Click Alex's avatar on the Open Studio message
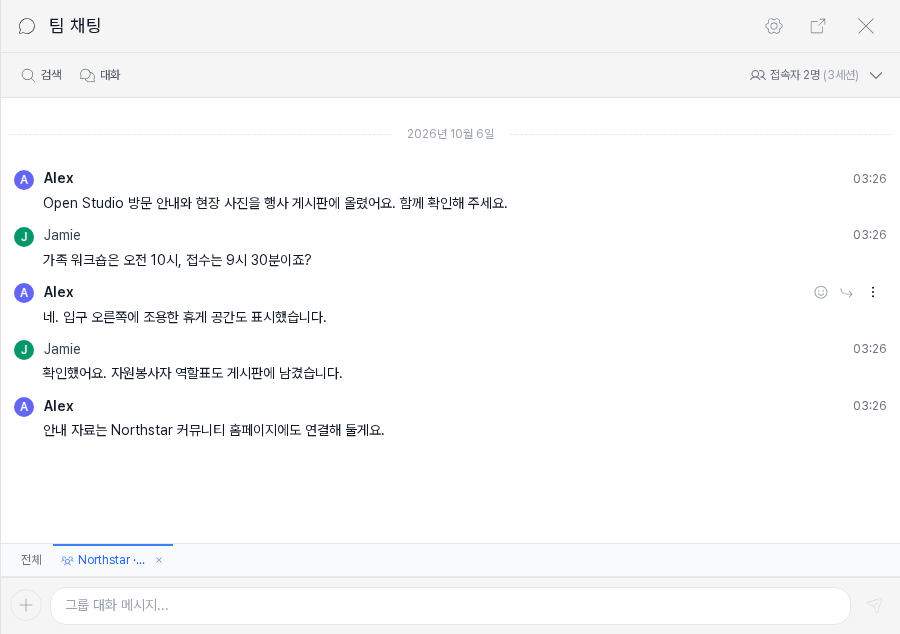900x634 pixels. coord(24,180)
